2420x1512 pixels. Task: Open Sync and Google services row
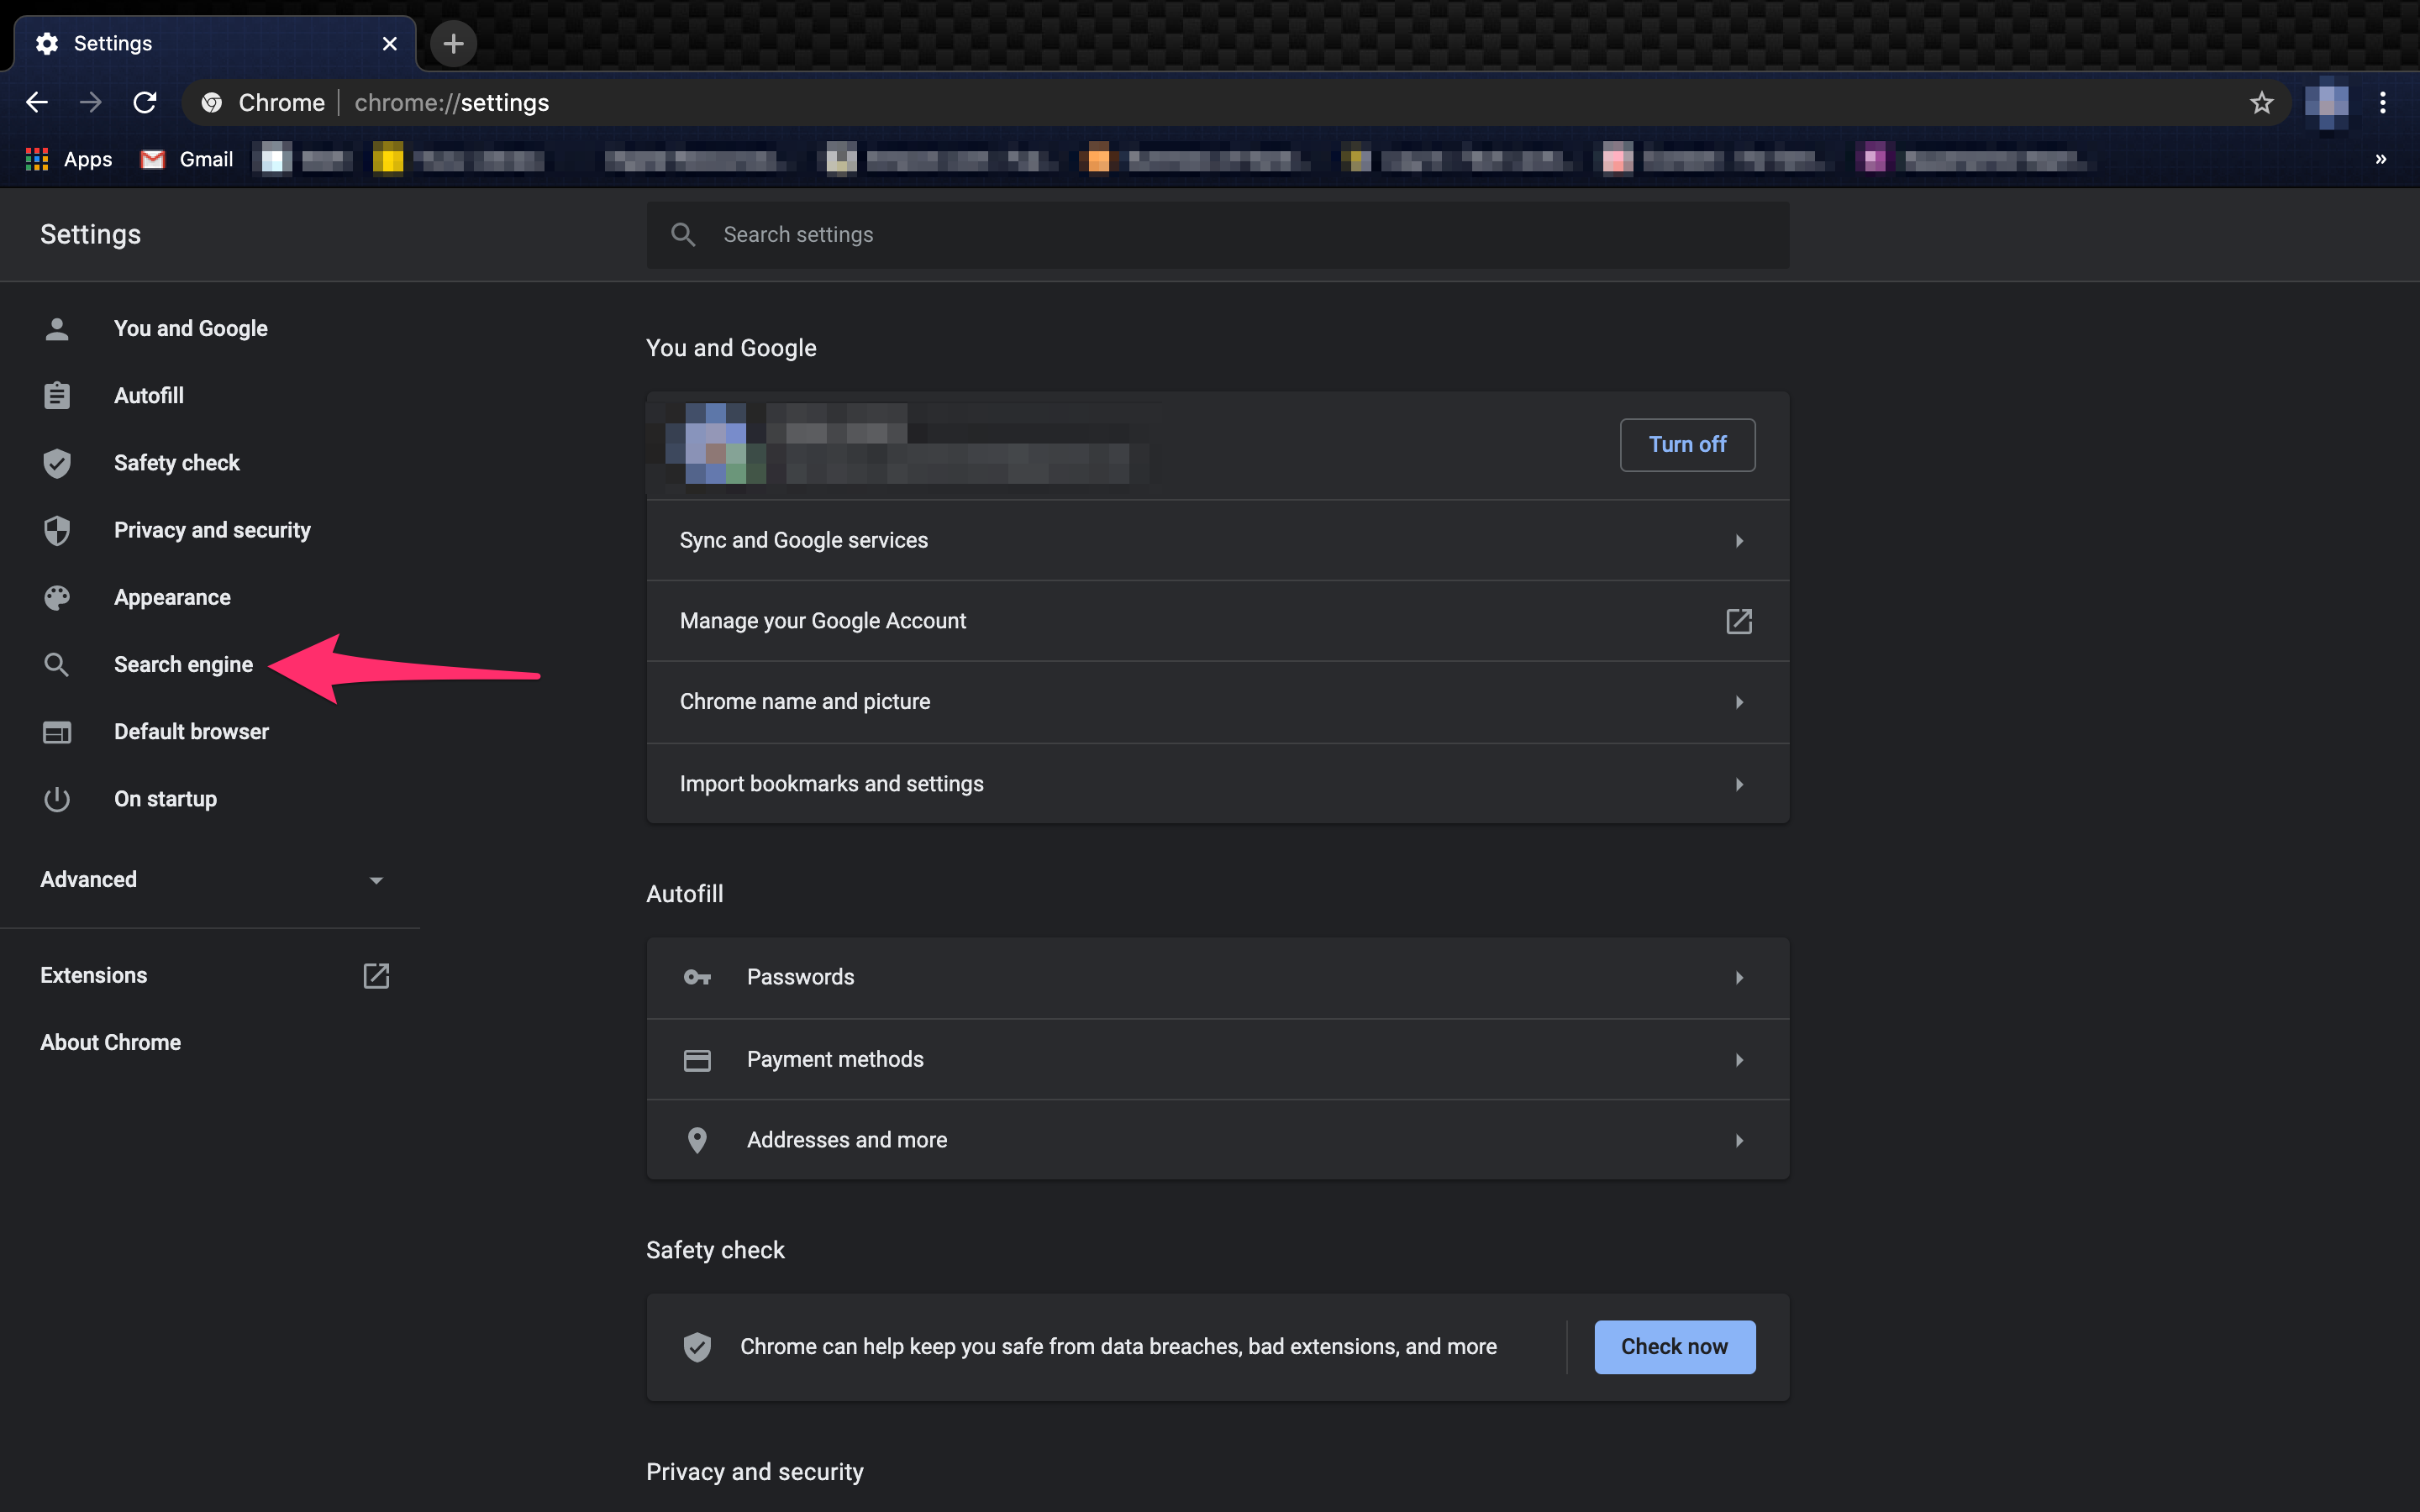(x=1217, y=540)
